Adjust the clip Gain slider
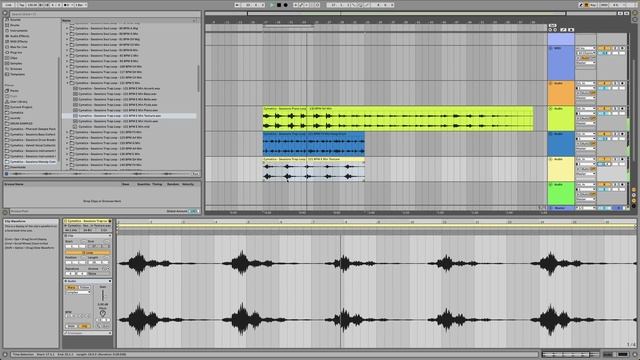Image resolution: width=640 pixels, height=360 pixels. pos(103,296)
